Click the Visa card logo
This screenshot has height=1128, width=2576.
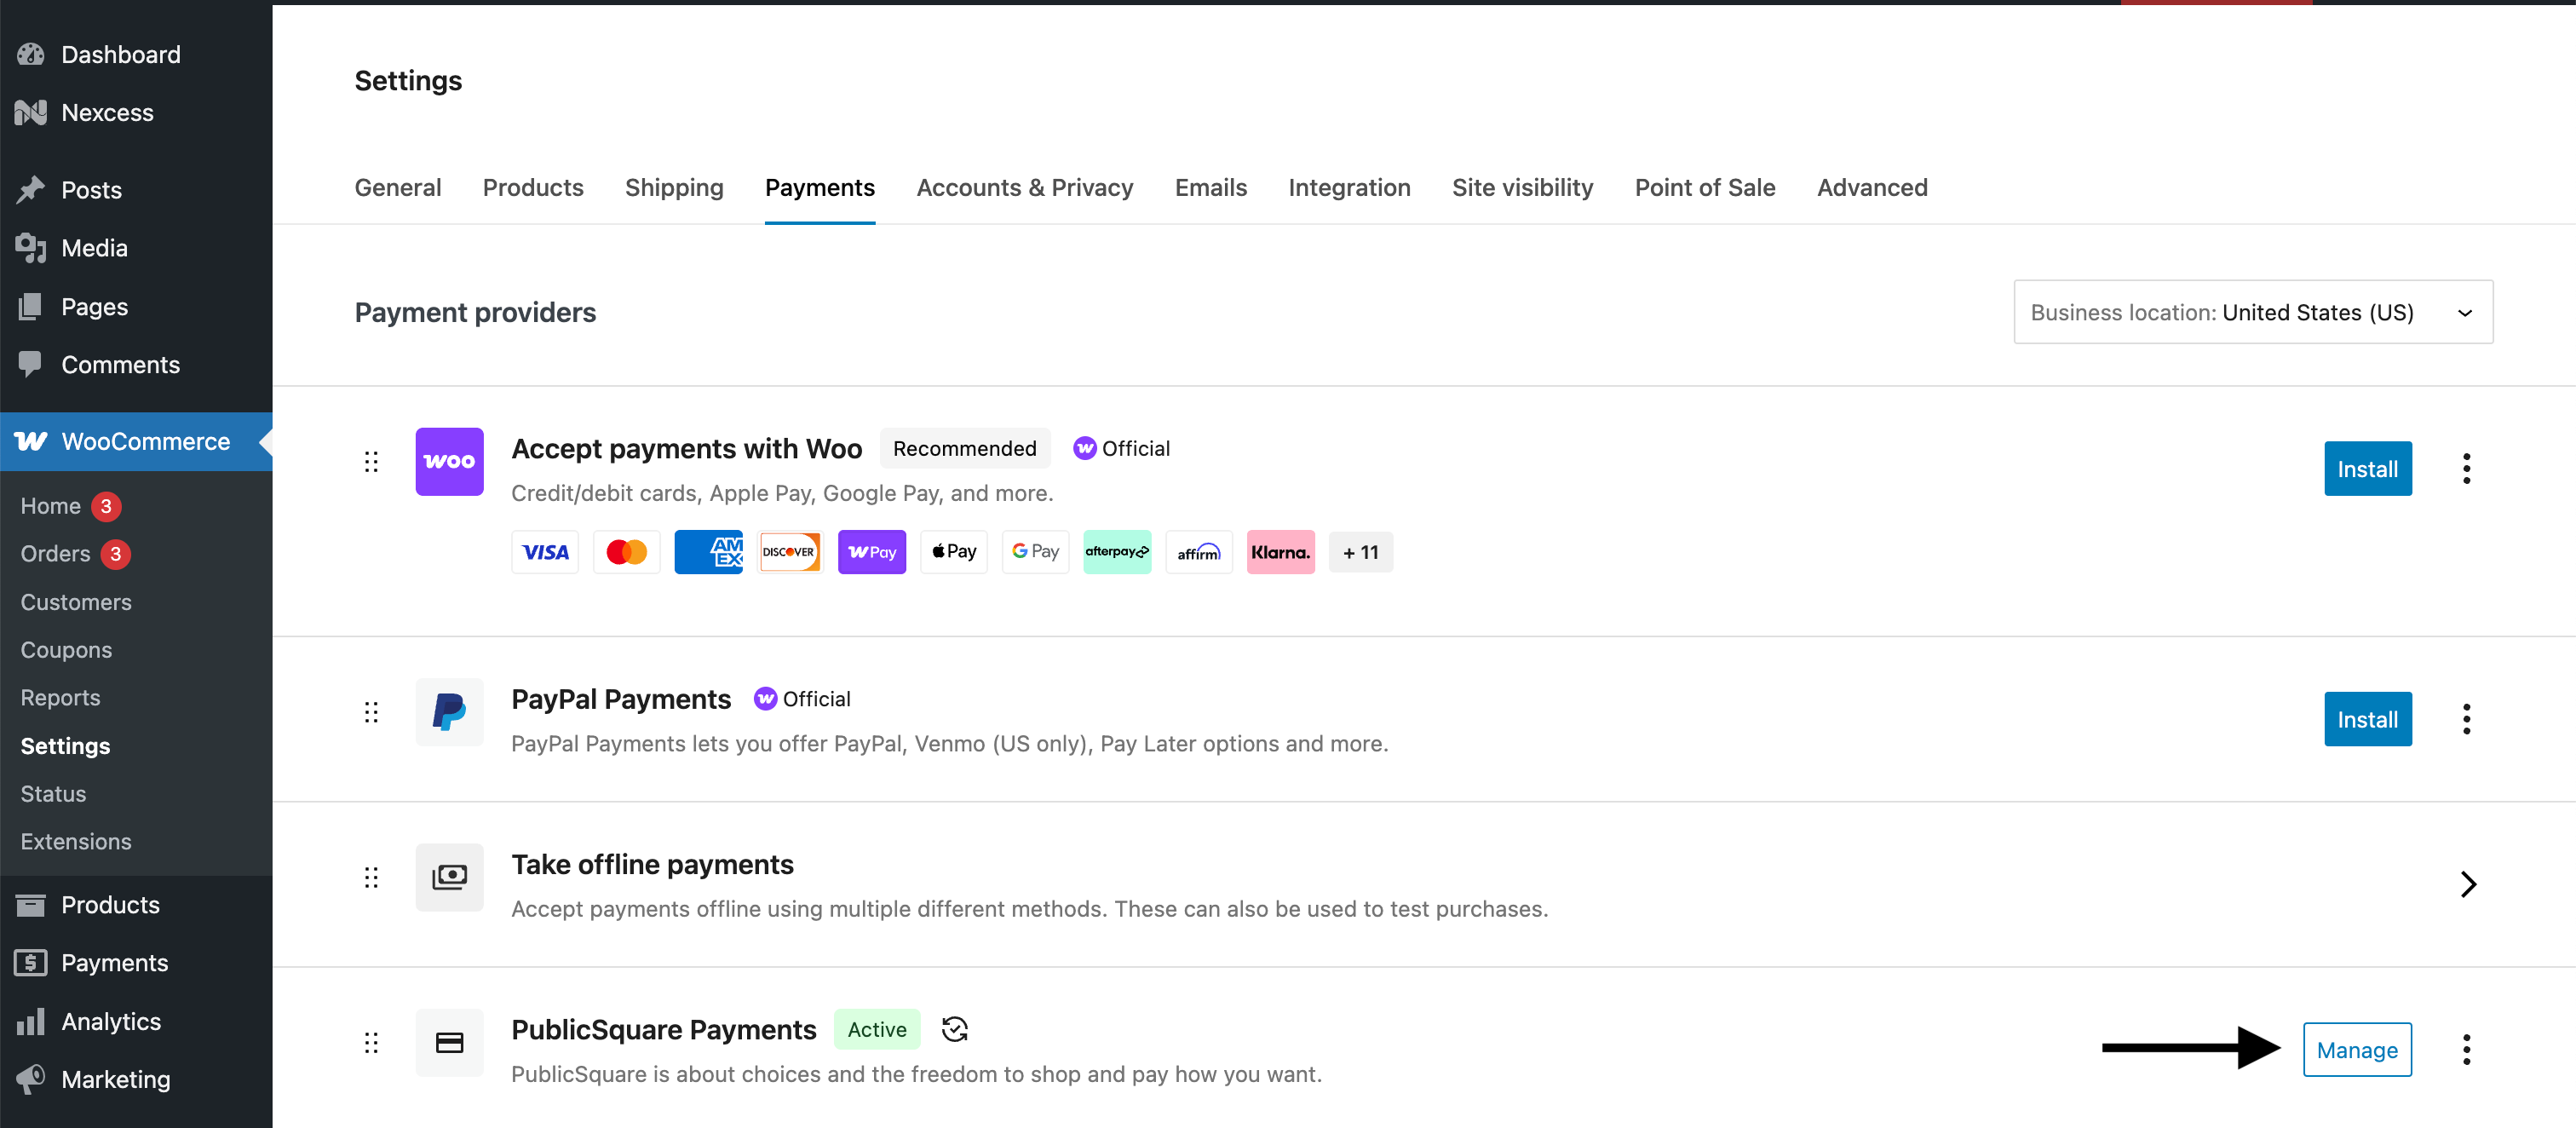(x=545, y=552)
